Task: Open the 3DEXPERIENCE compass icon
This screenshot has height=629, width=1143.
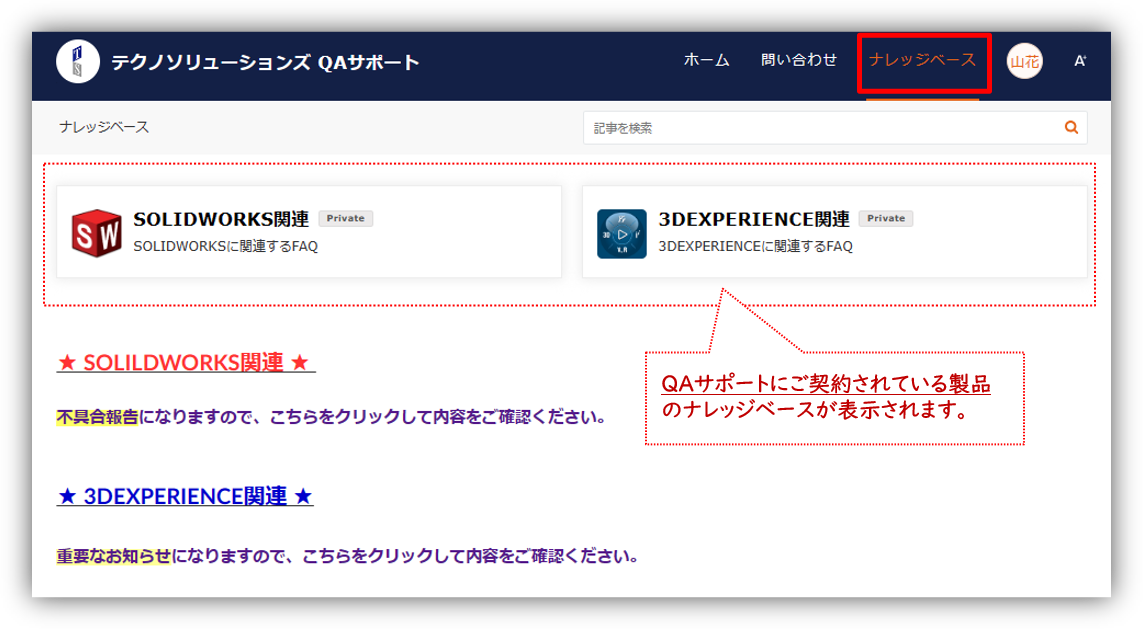Action: pos(621,234)
